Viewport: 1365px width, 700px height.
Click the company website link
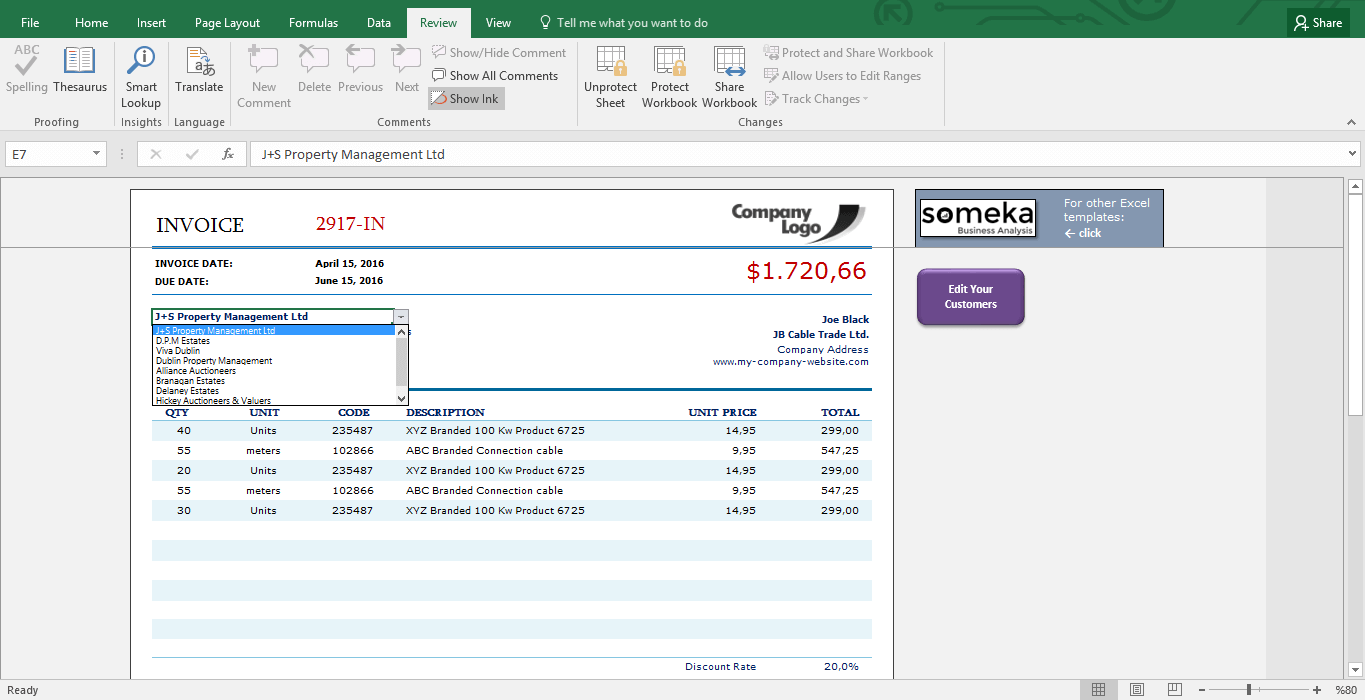point(790,362)
